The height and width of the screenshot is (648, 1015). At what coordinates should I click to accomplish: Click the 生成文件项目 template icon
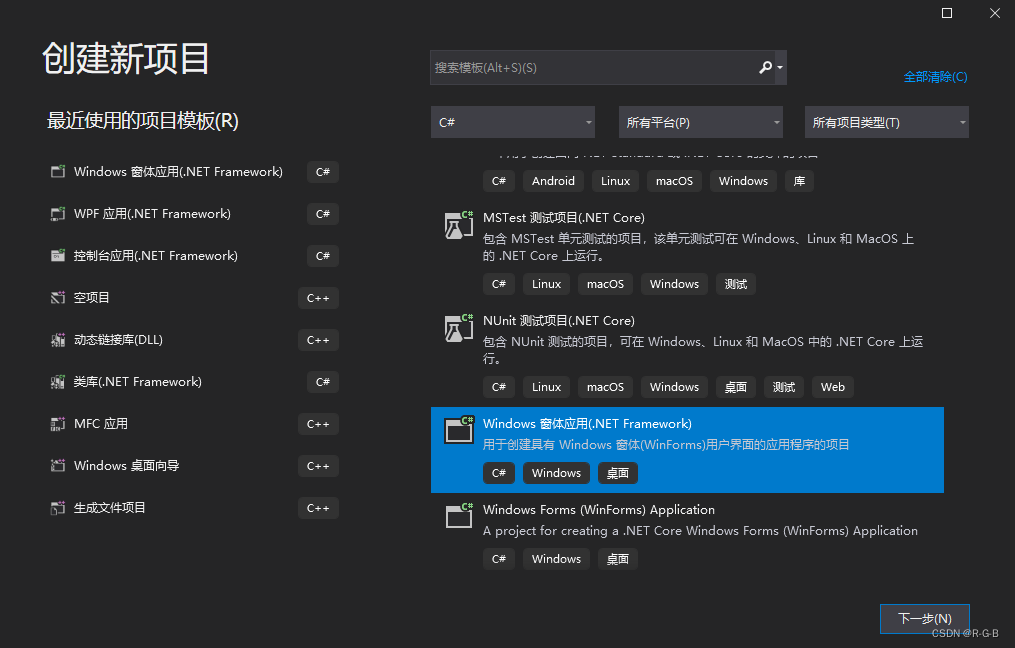click(x=58, y=508)
